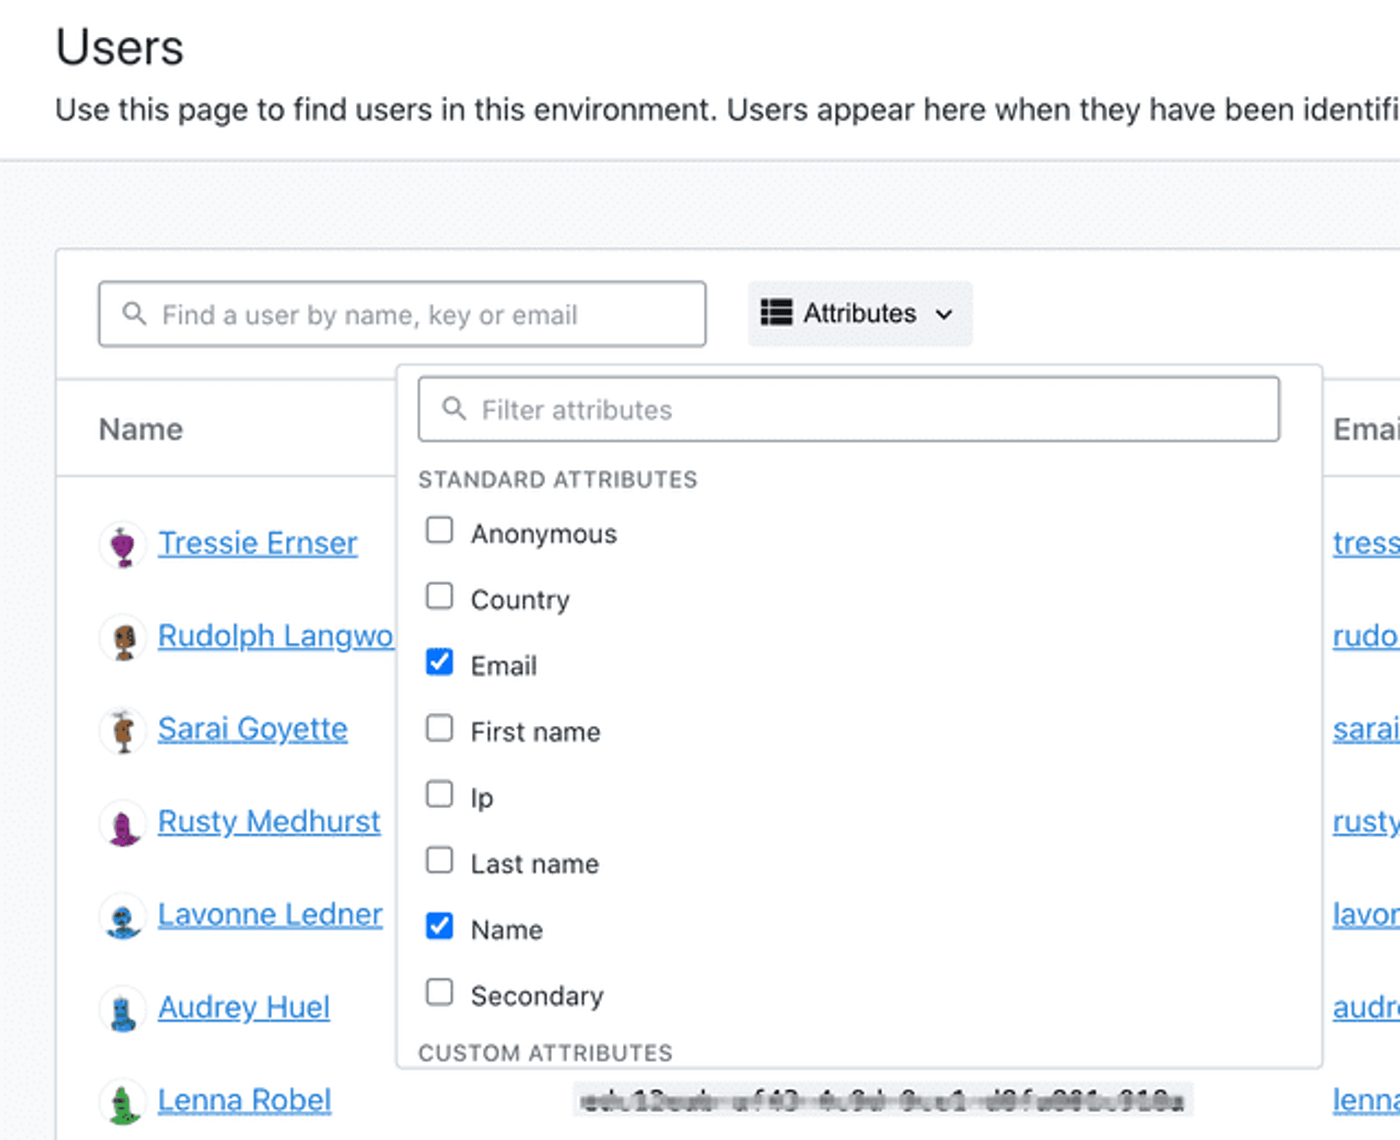Click the magnifier icon in the user search field

(134, 314)
